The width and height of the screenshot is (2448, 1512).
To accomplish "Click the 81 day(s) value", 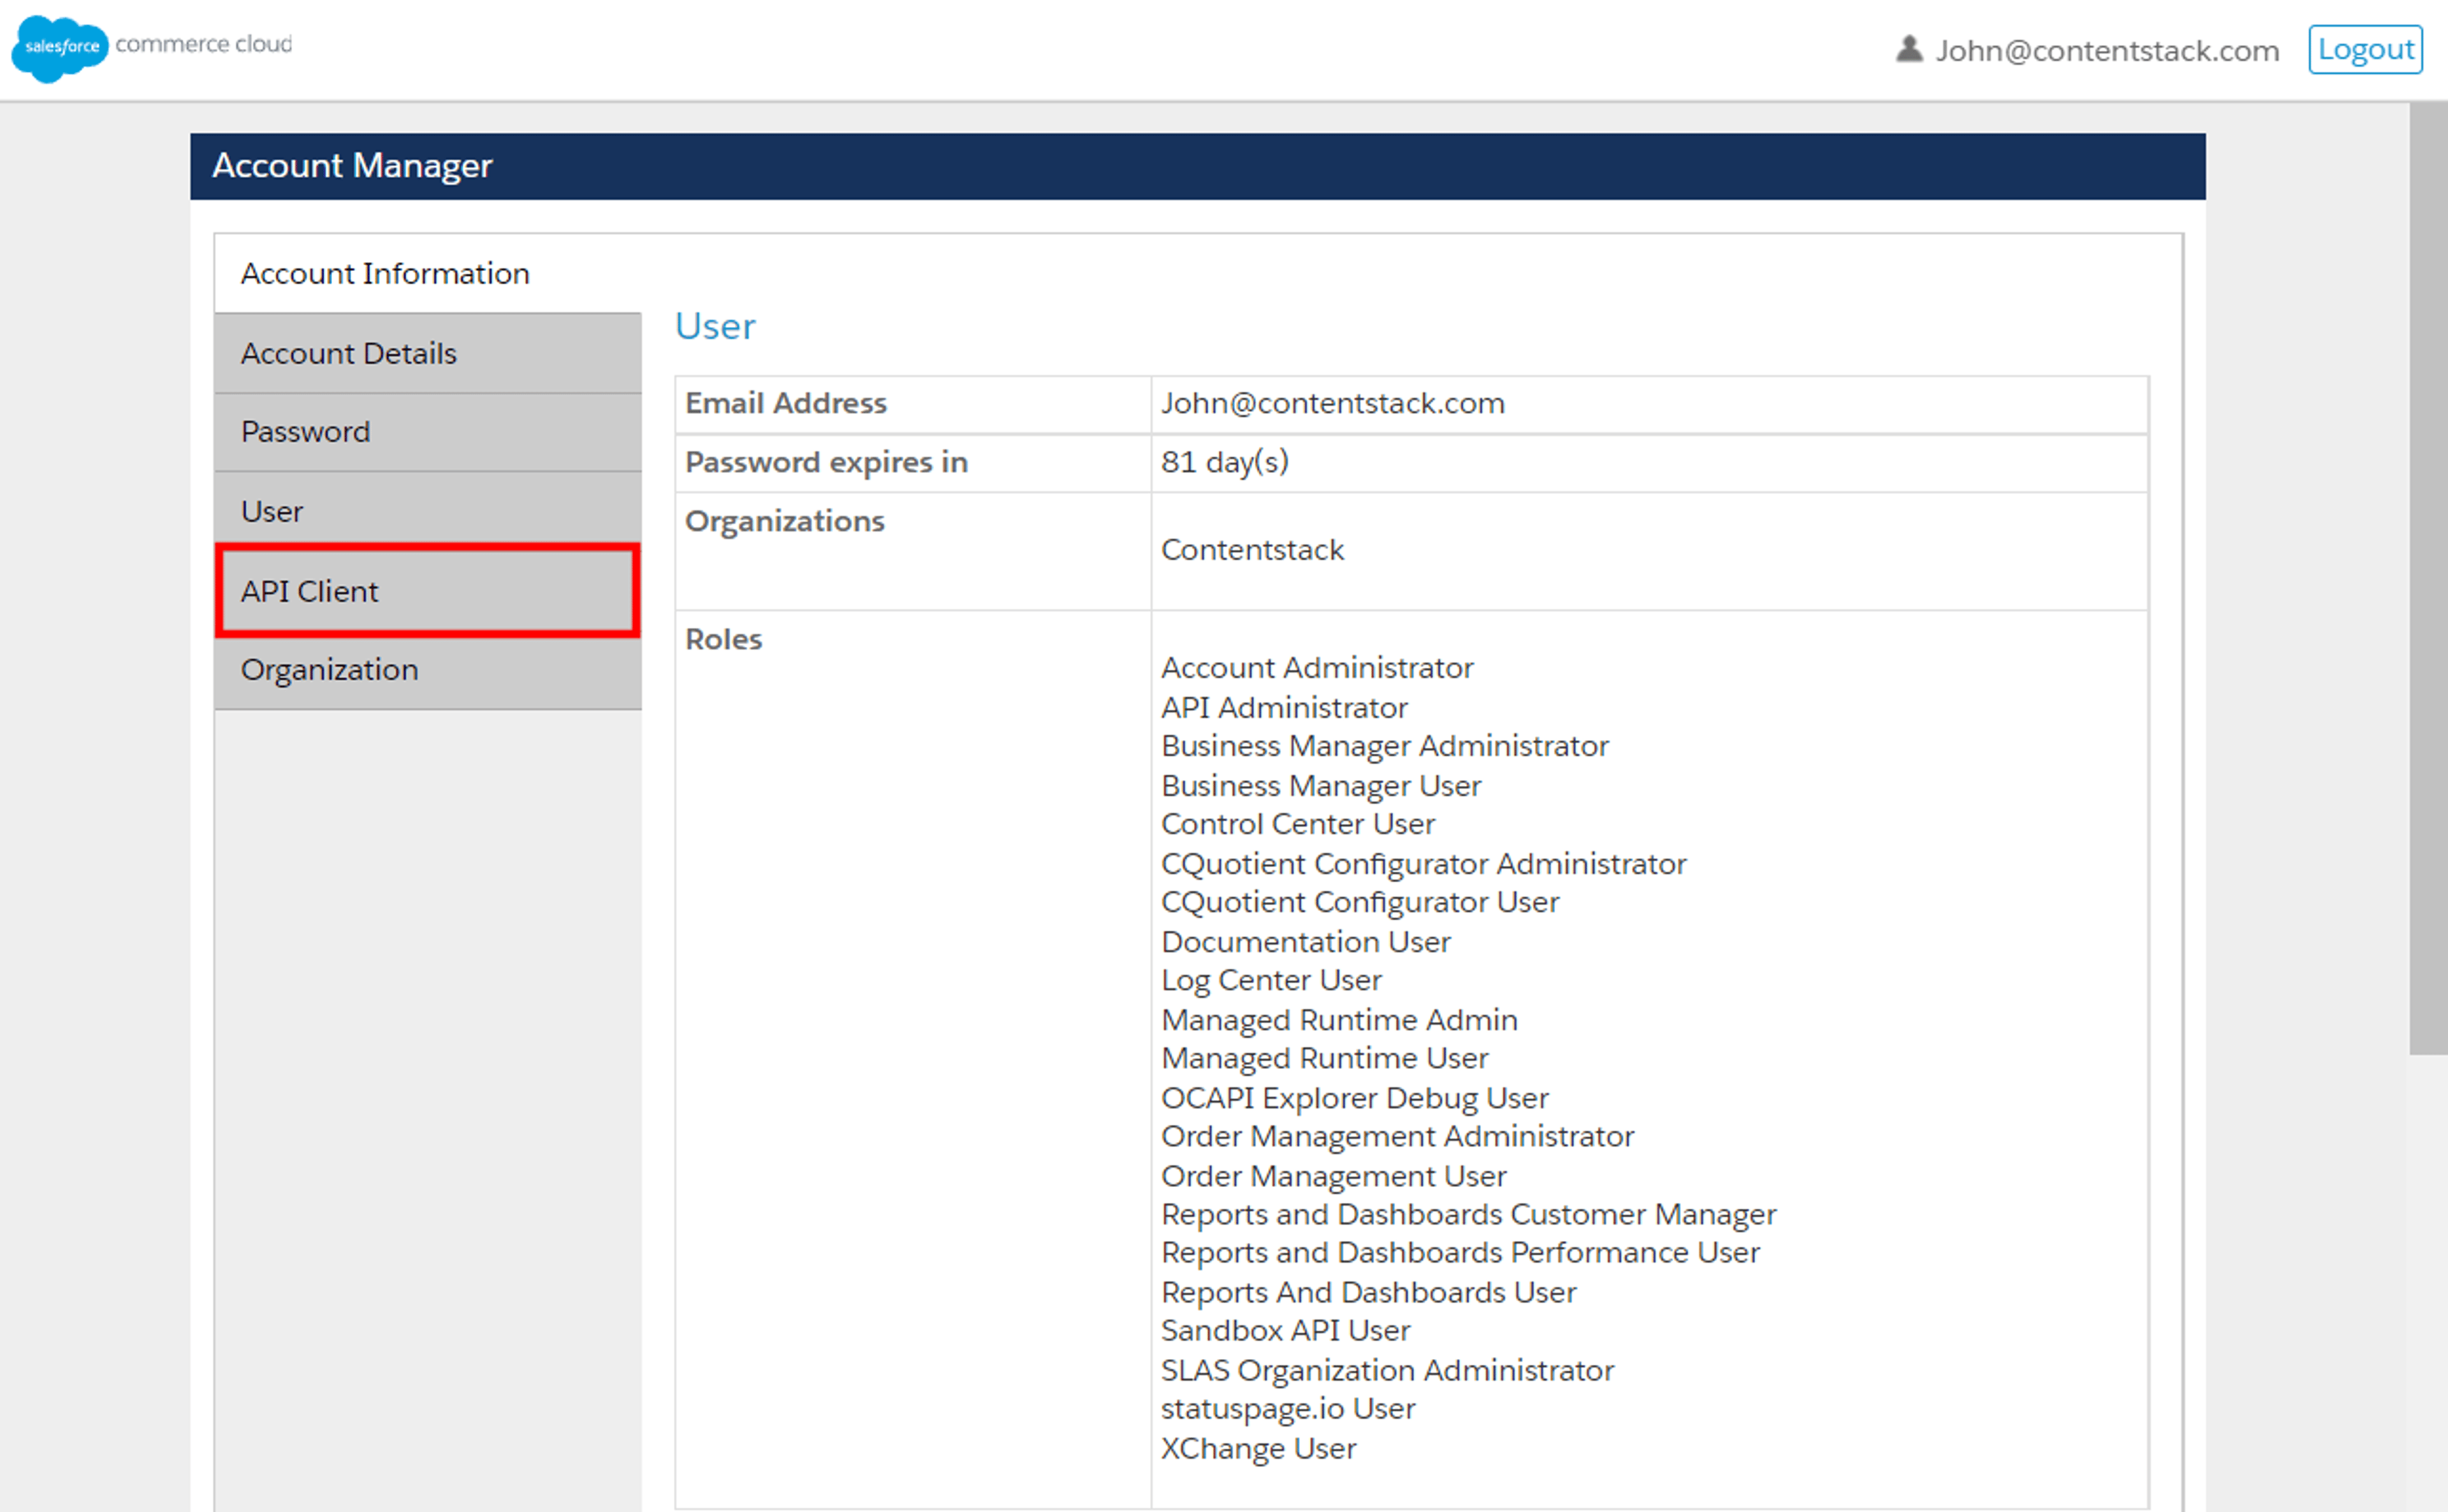I will tap(1225, 462).
